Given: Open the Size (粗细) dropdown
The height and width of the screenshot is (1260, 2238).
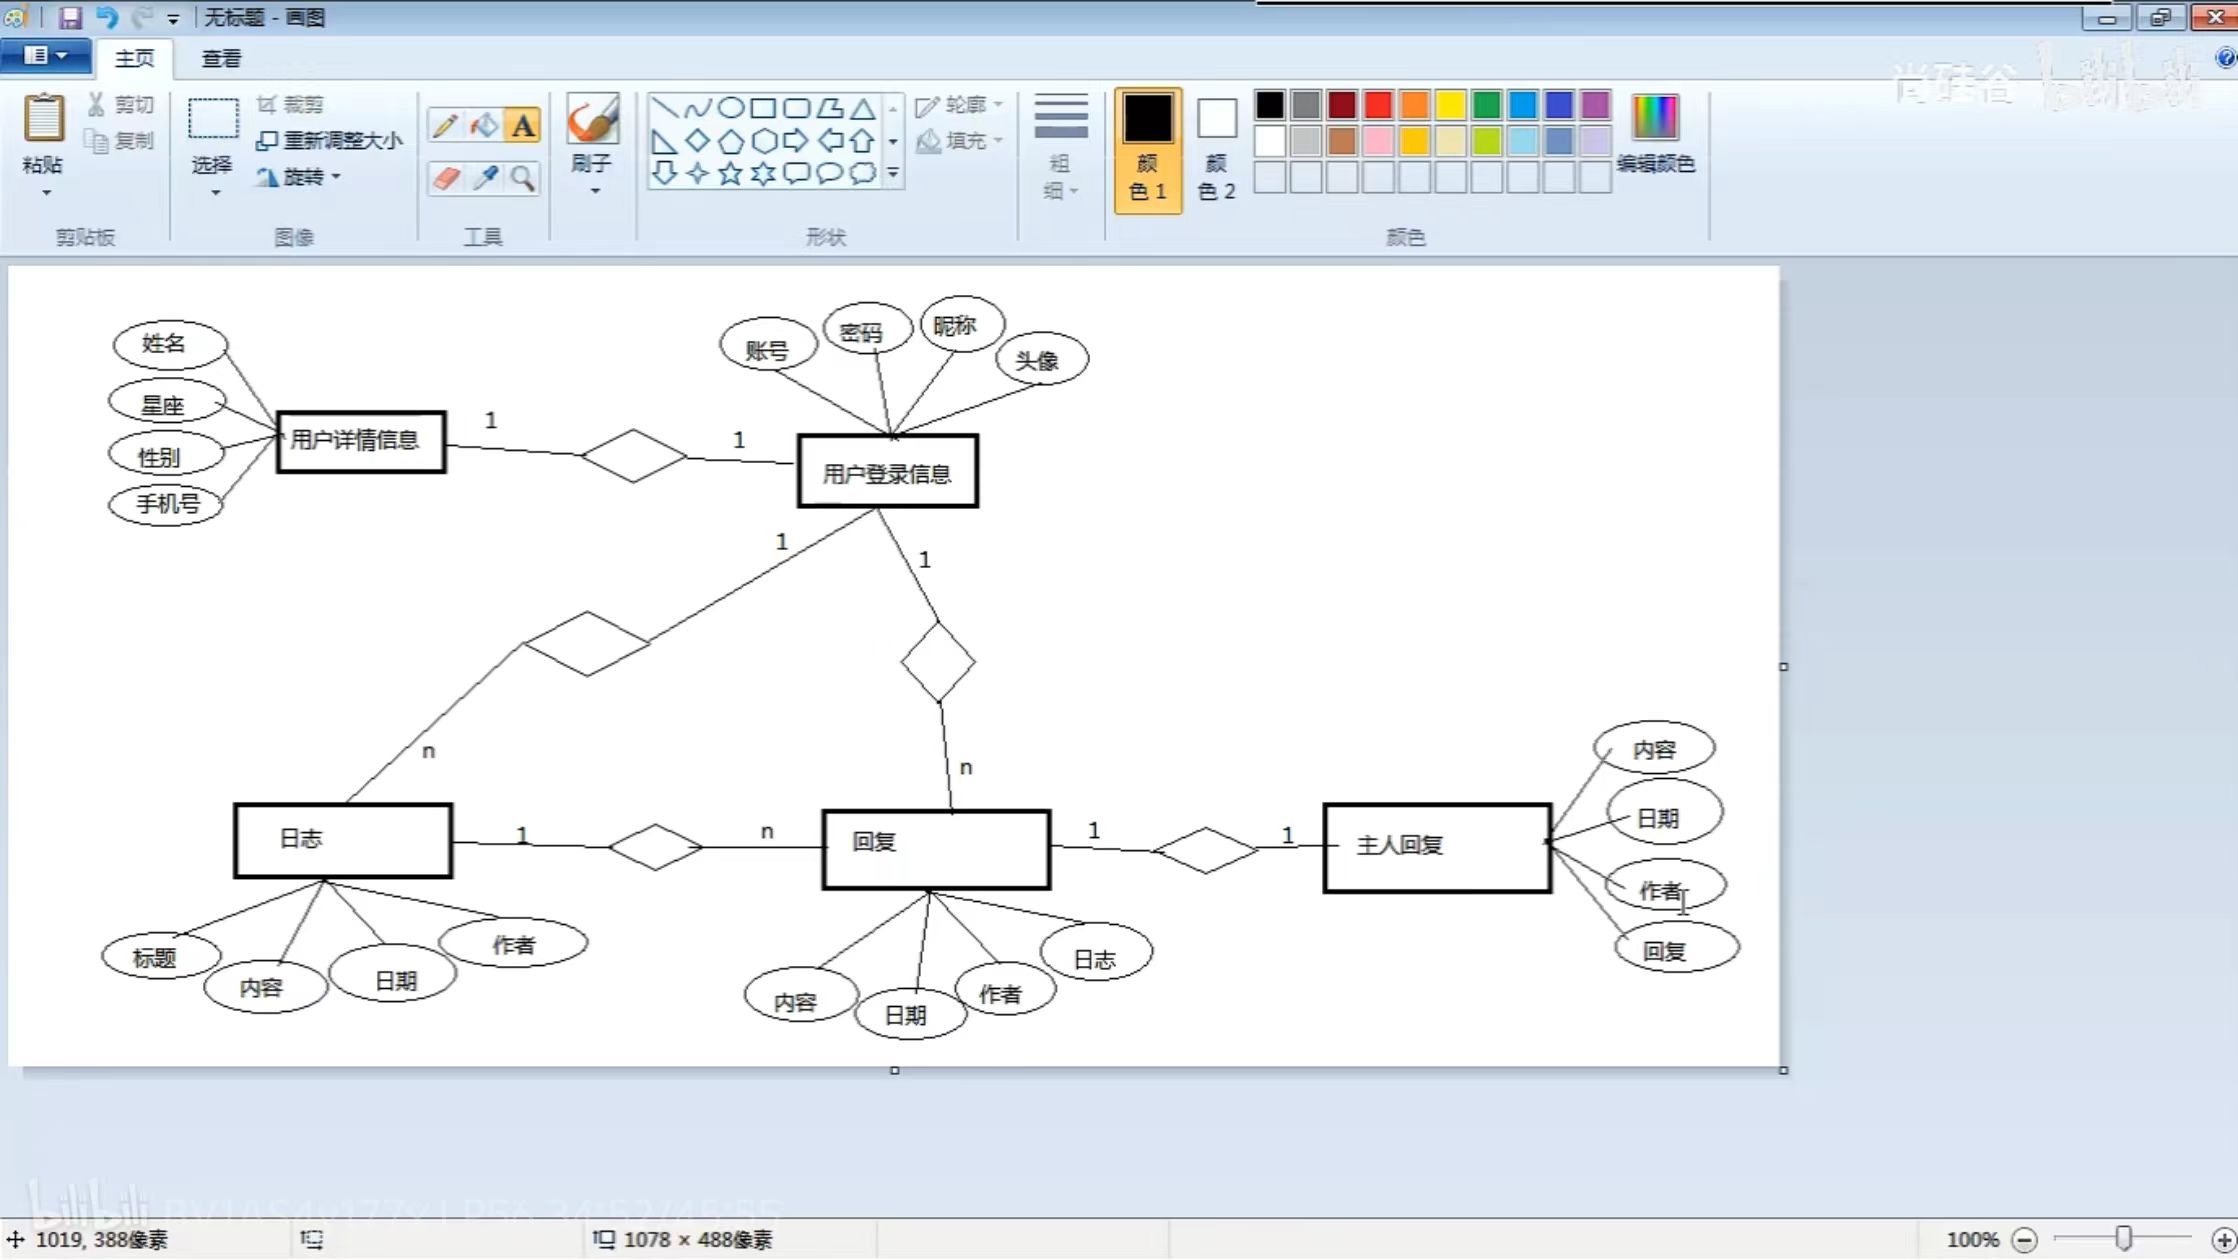Looking at the screenshot, I should [x=1060, y=147].
